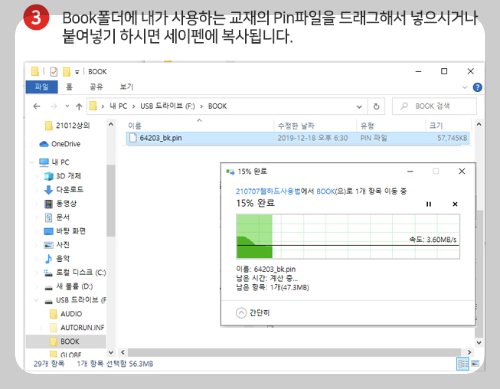Open the AUDIO folder in tree
The width and height of the screenshot is (500, 389).
[x=66, y=314]
